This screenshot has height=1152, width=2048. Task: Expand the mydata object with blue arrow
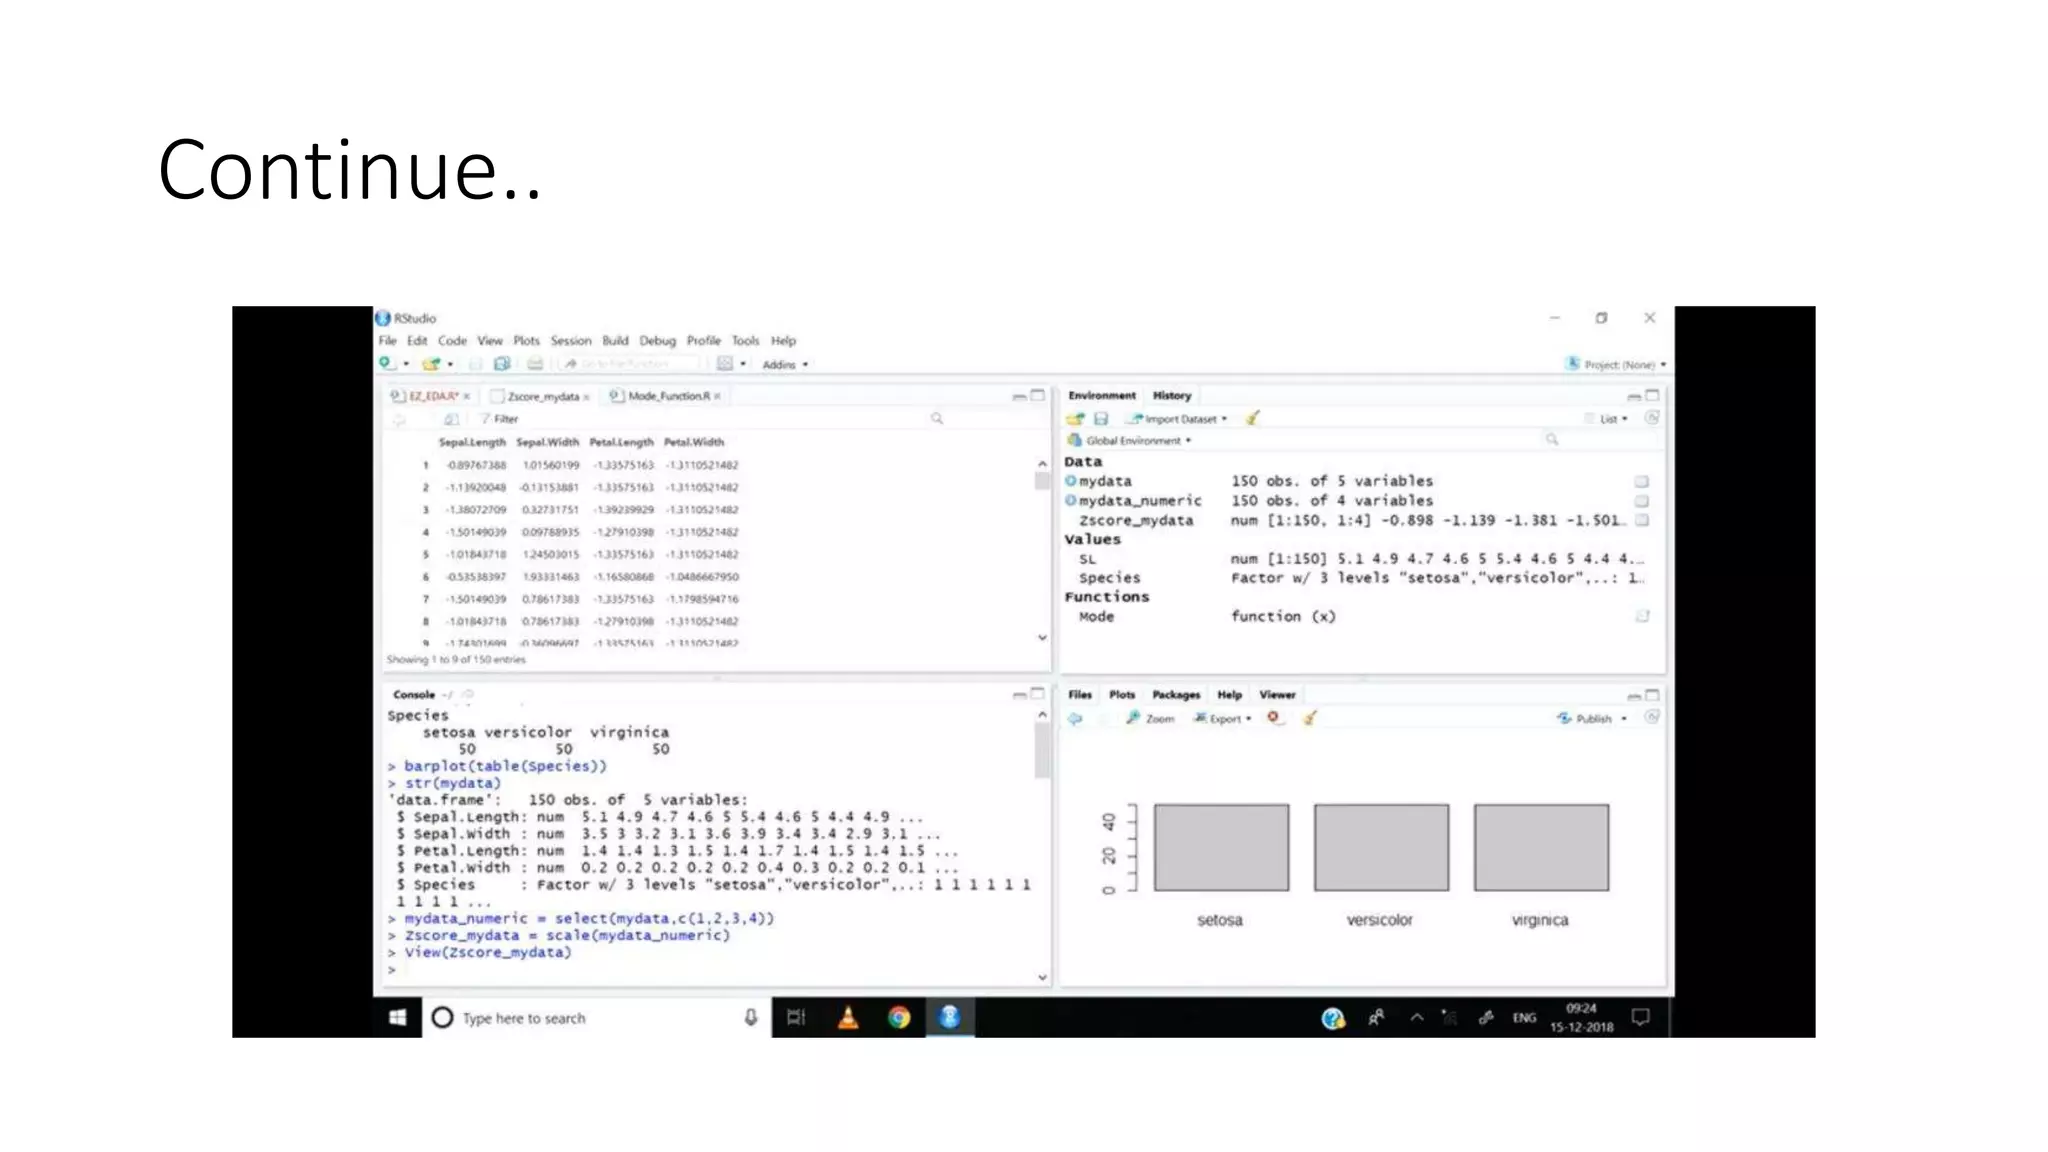(1070, 481)
